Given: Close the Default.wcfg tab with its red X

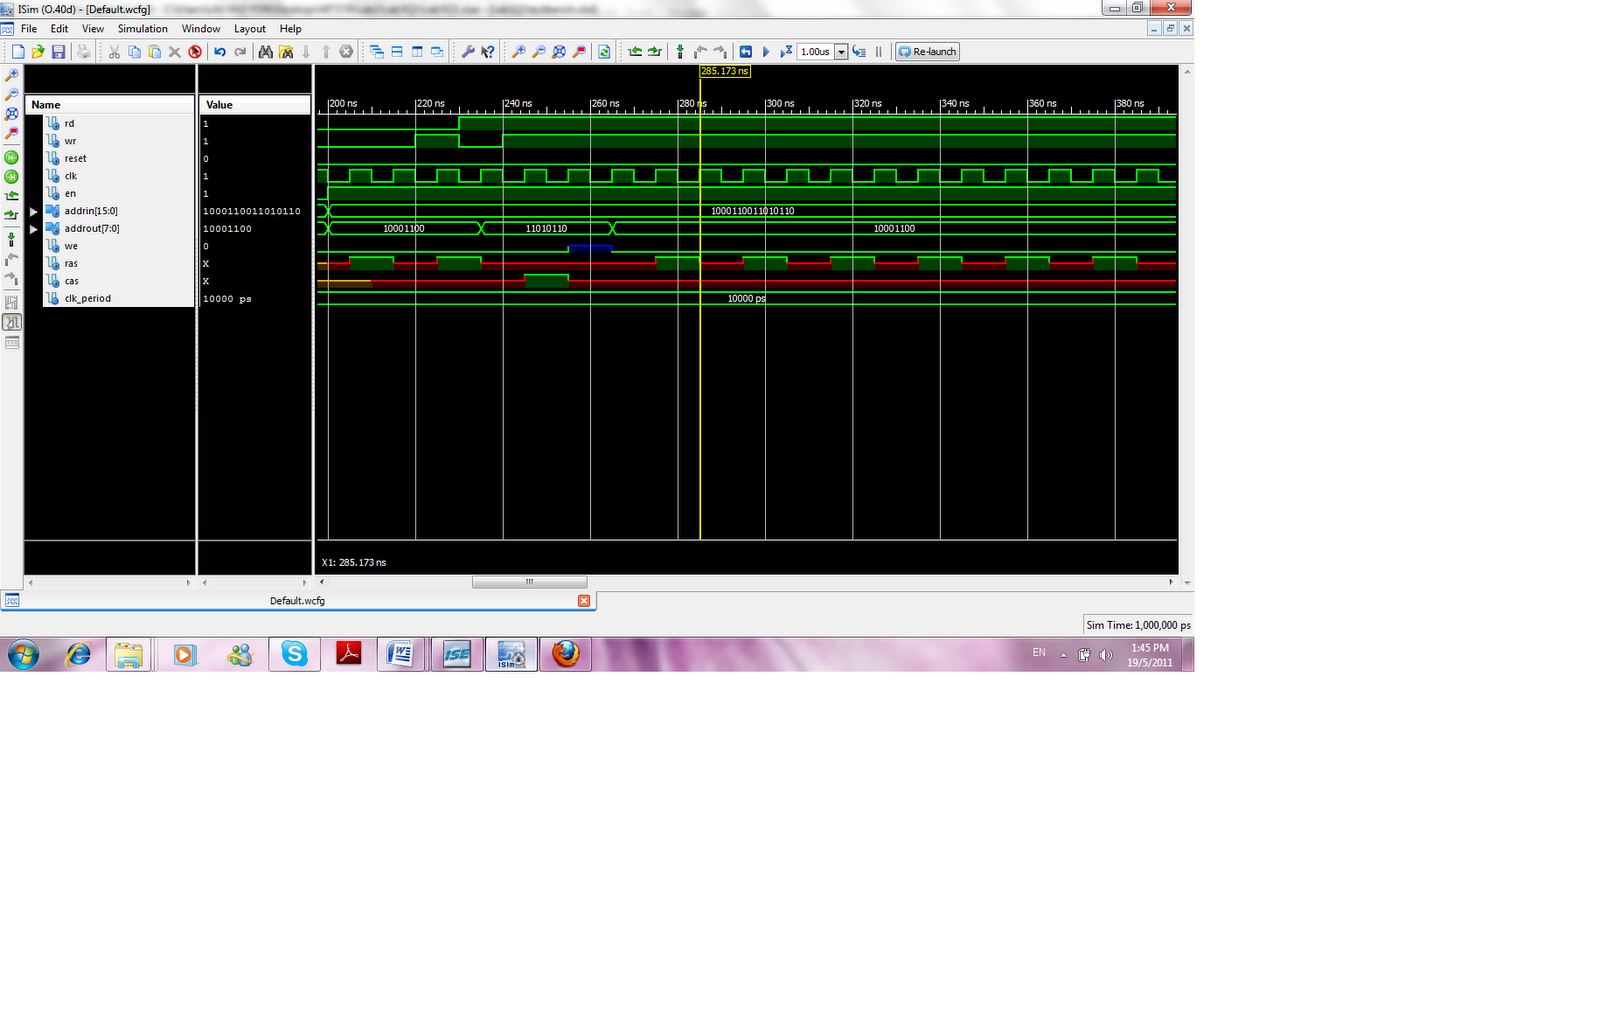Looking at the screenshot, I should (x=583, y=600).
